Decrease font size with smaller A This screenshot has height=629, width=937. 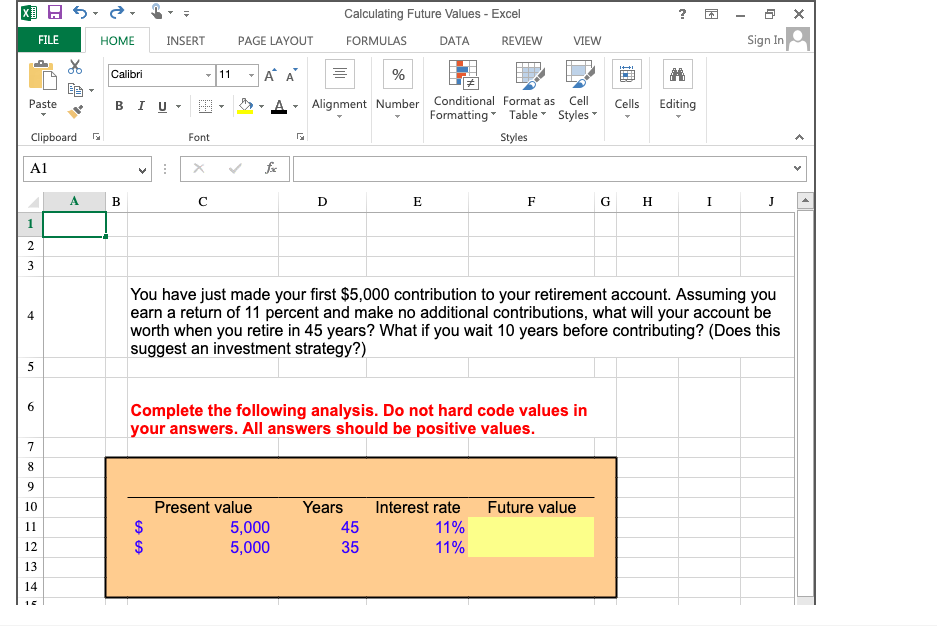click(x=292, y=75)
